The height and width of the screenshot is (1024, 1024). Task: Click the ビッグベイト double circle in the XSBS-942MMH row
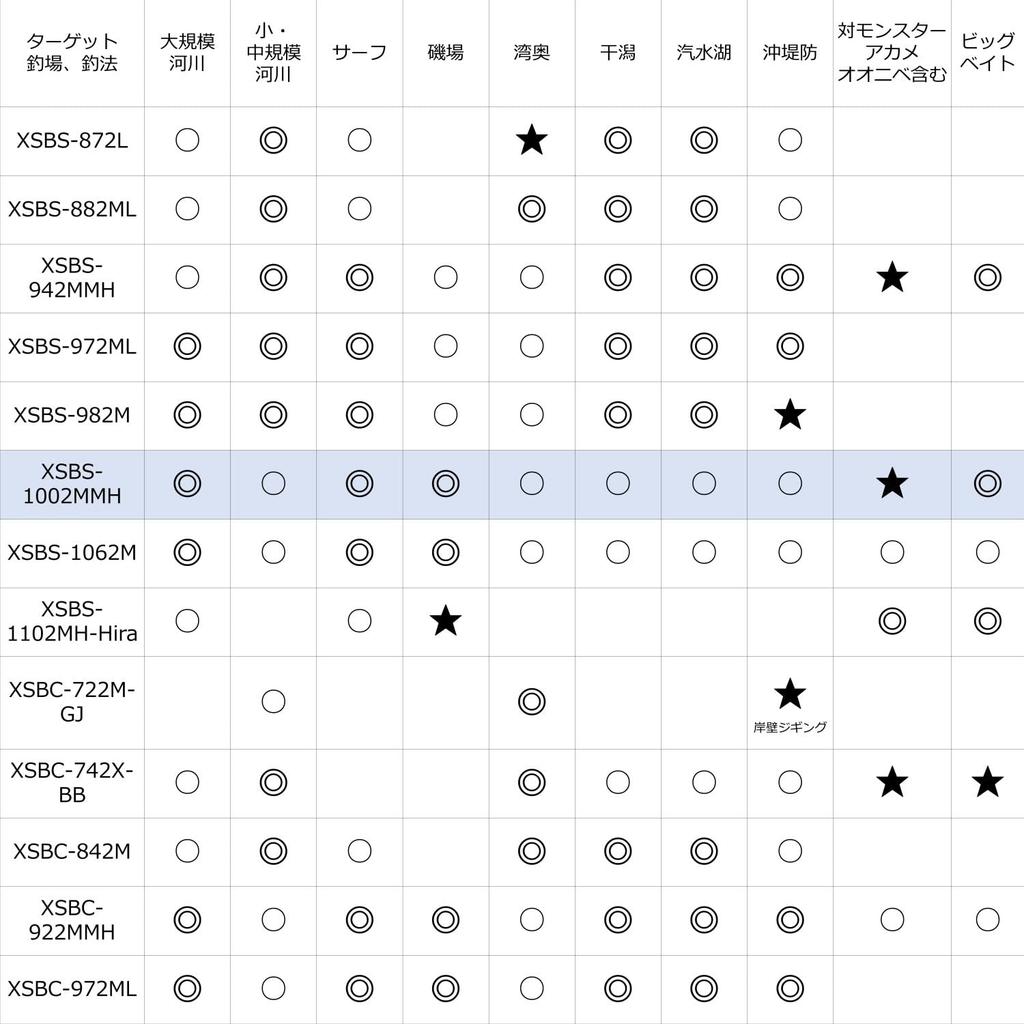click(988, 278)
